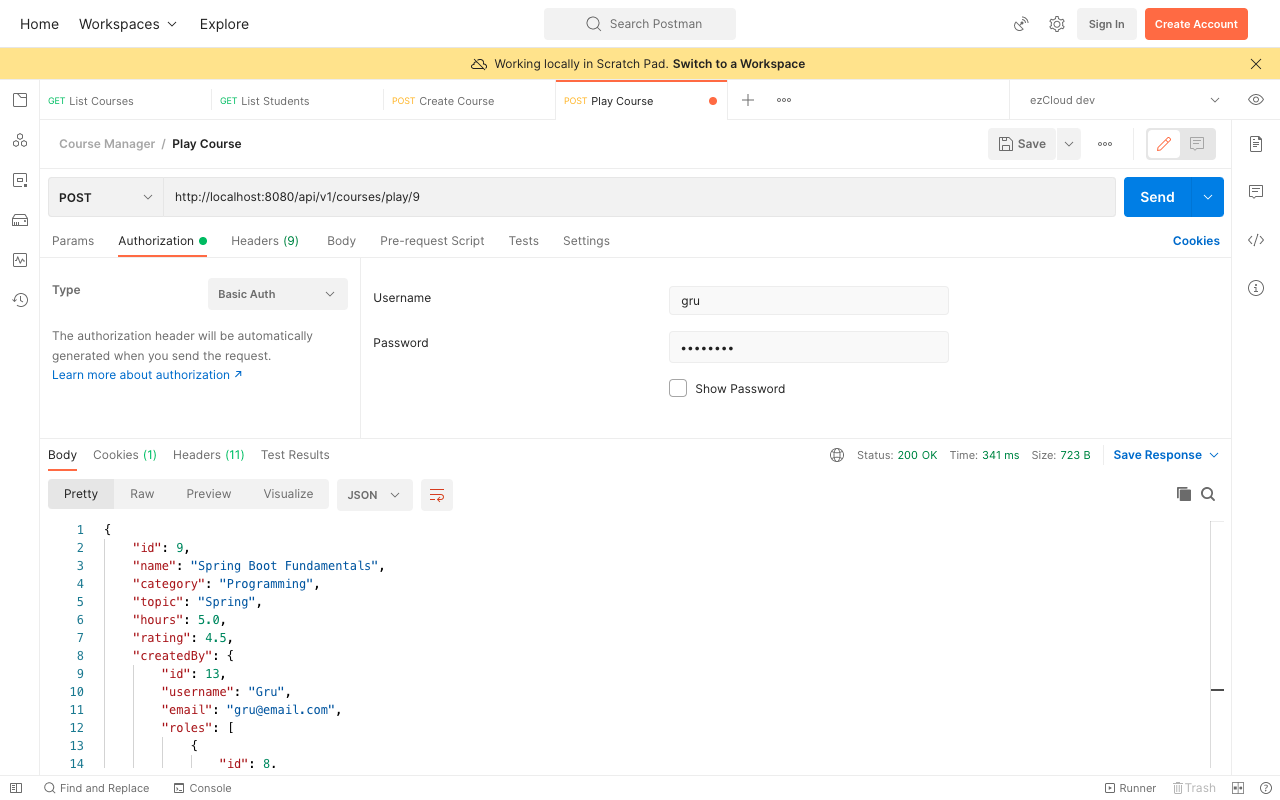
Task: Click the Save button
Action: [1022, 144]
